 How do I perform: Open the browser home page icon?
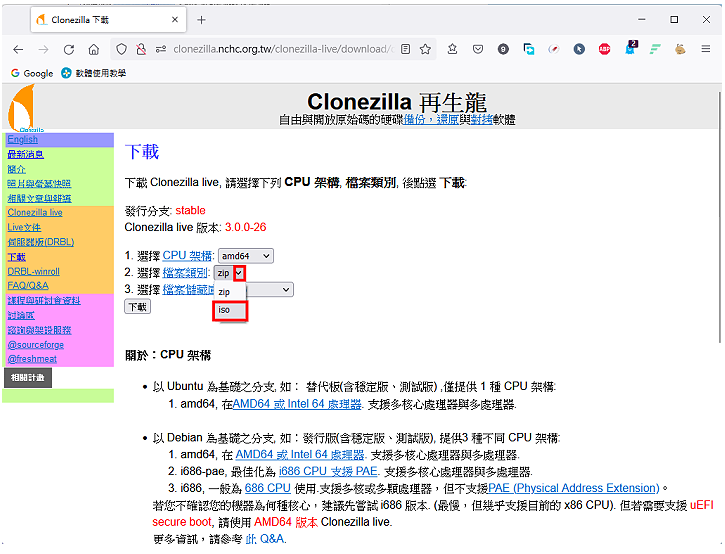pyautogui.click(x=94, y=49)
